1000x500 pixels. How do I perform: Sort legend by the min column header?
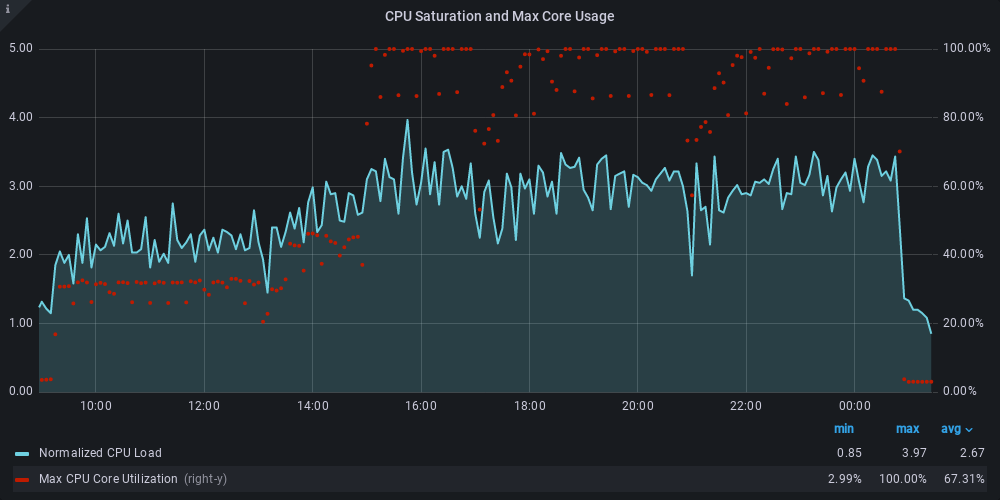[x=844, y=429]
